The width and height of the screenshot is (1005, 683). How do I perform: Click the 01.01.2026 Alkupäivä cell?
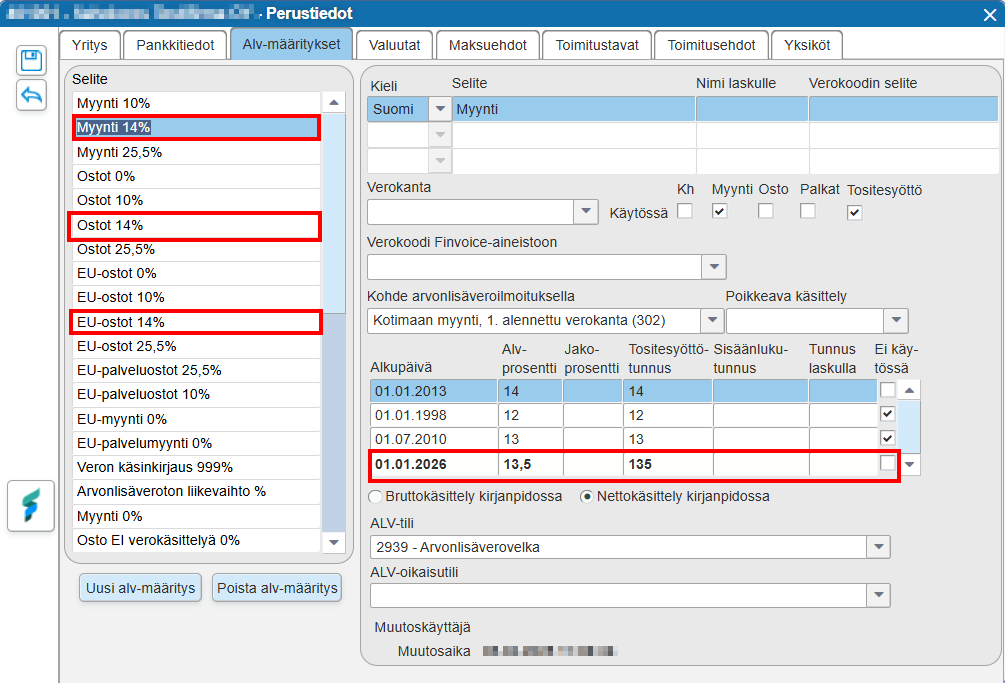[433, 464]
